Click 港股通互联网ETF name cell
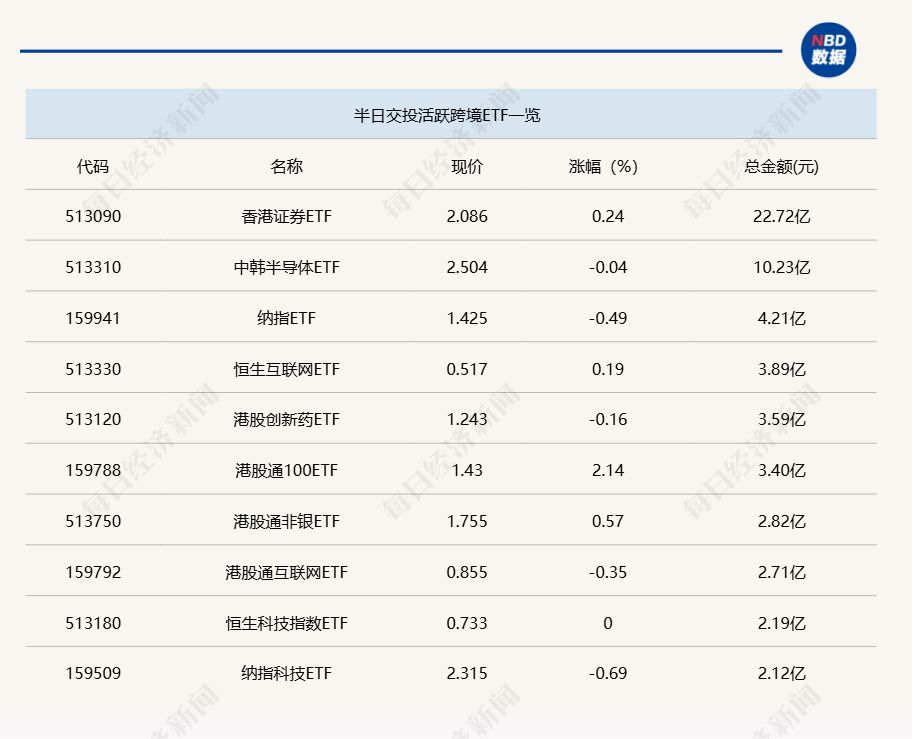912x739 pixels. coord(286,572)
